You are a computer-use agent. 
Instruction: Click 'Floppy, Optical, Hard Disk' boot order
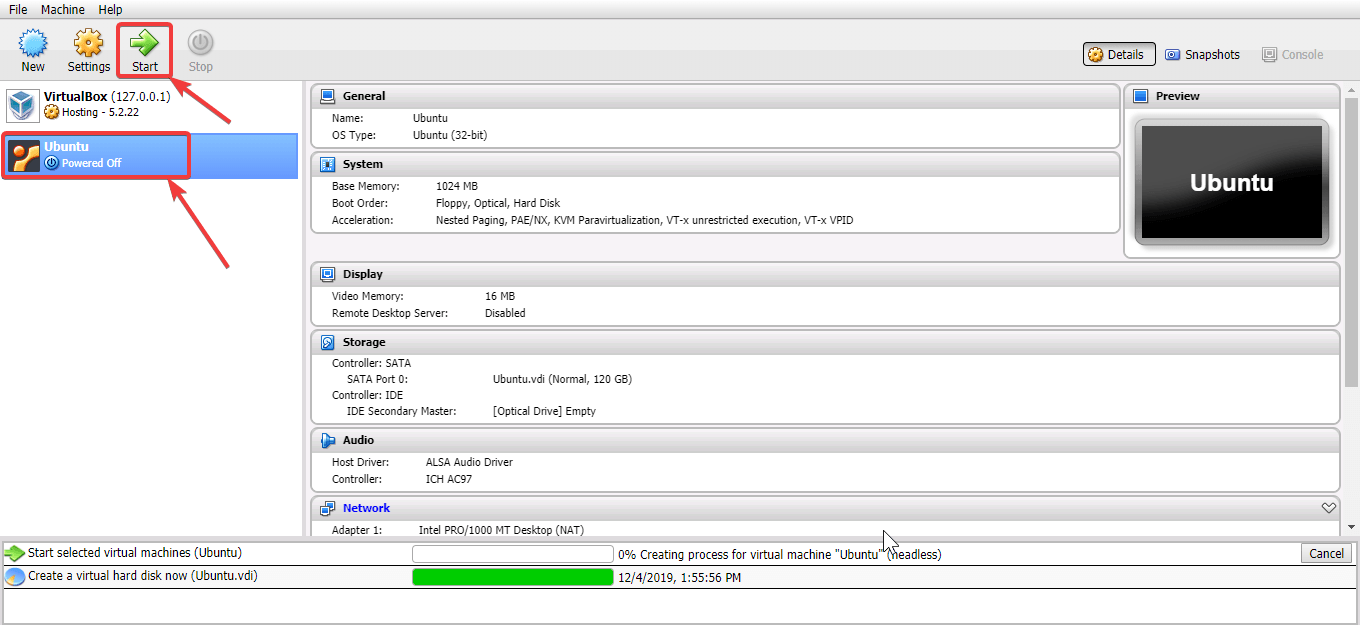(500, 203)
